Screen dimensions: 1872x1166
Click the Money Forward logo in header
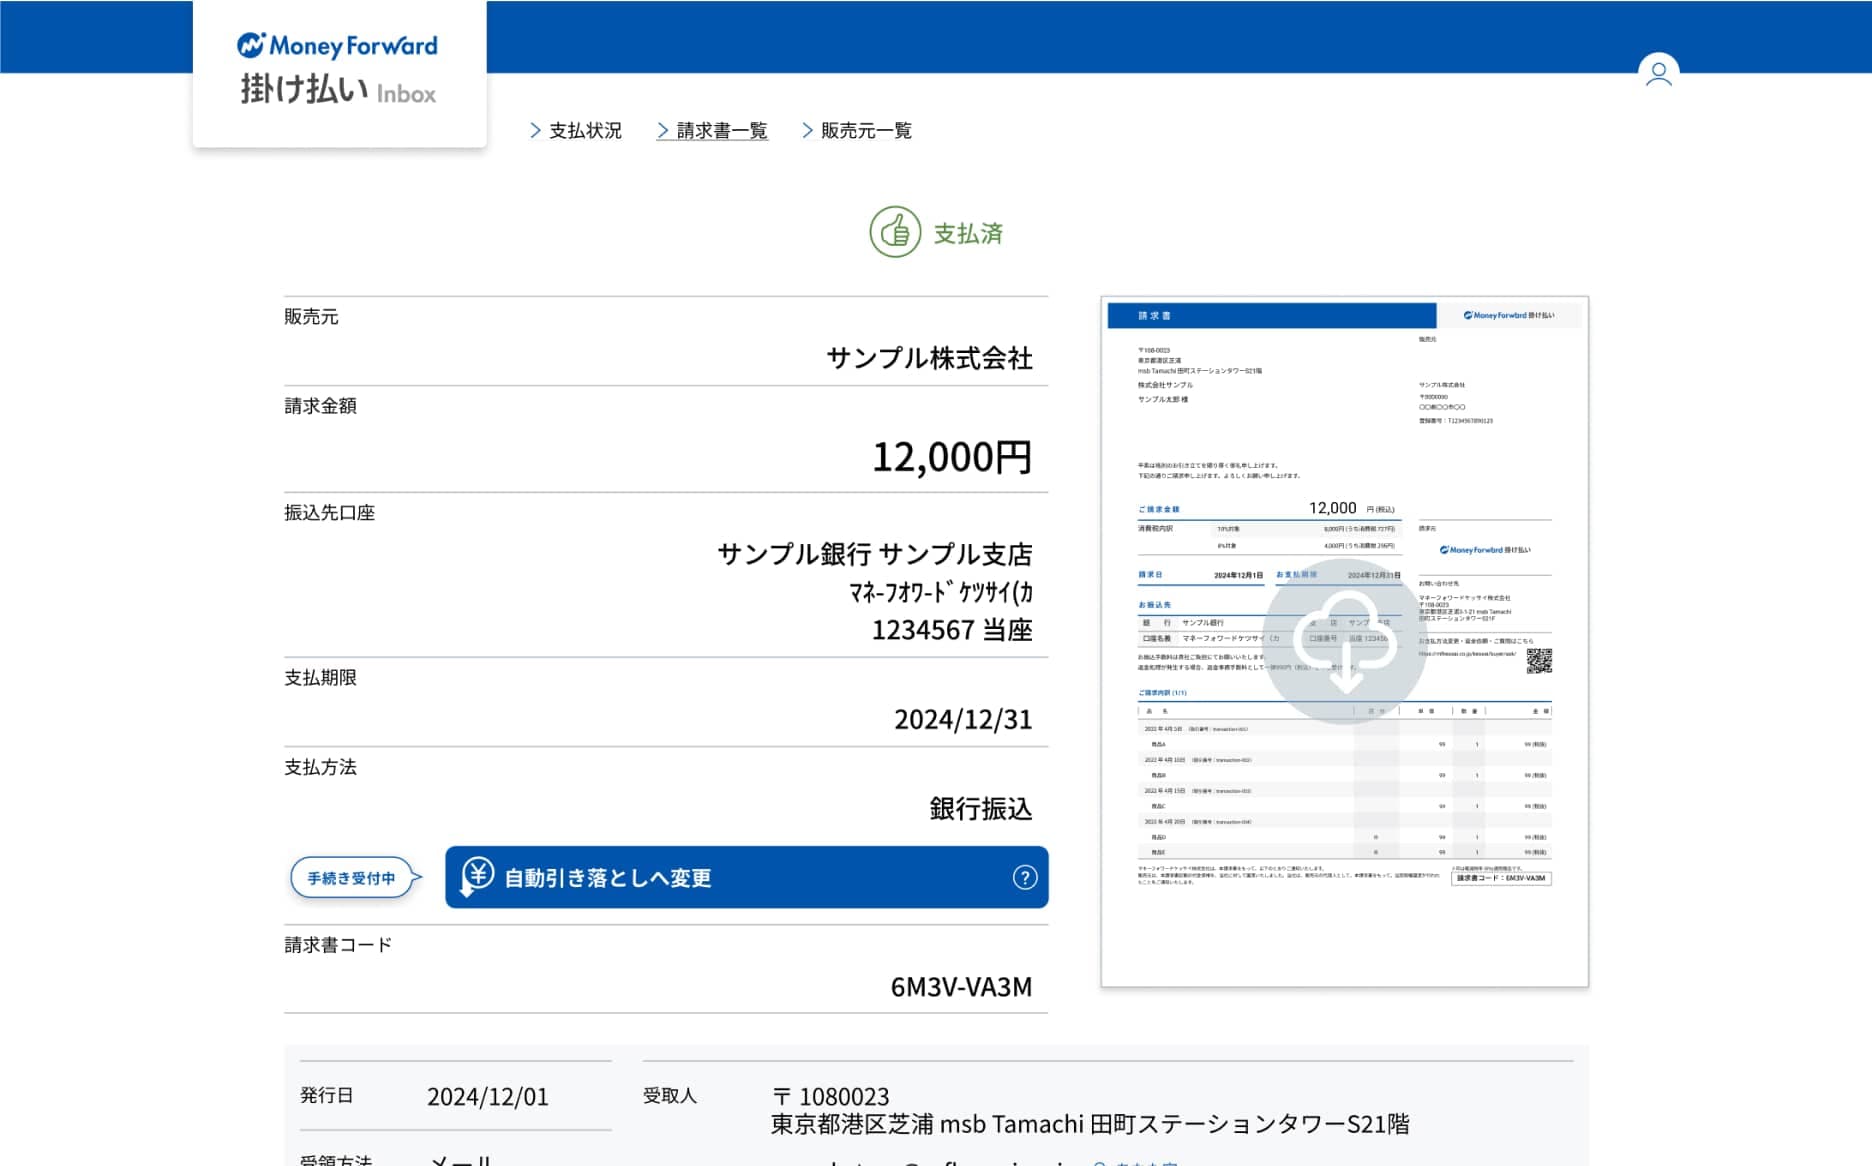[338, 46]
